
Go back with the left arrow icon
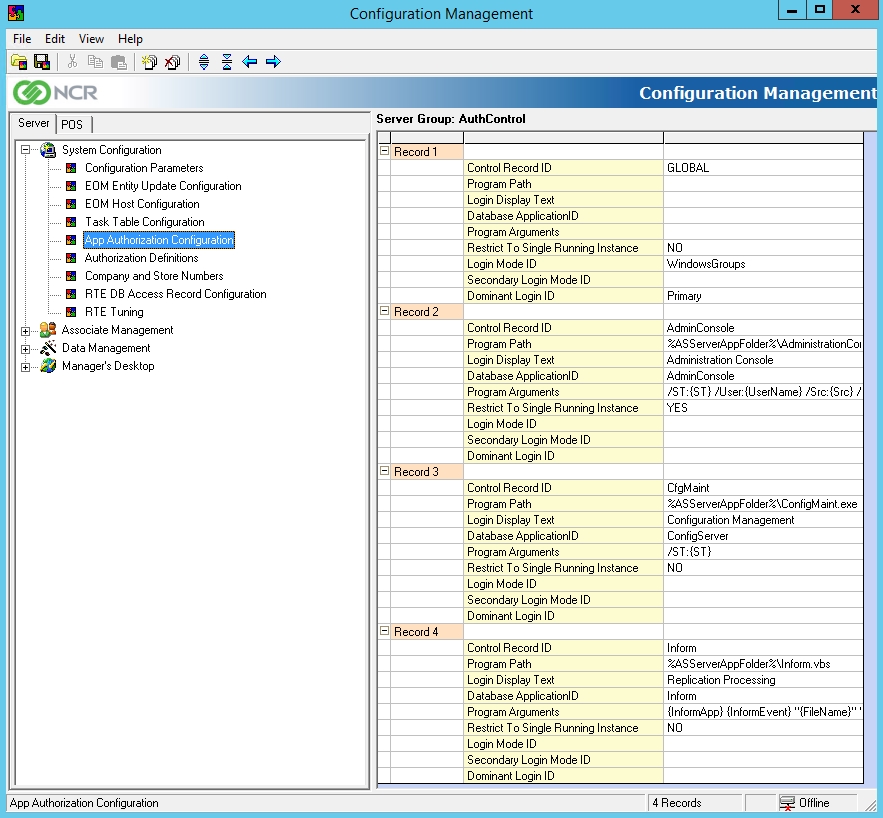(249, 61)
